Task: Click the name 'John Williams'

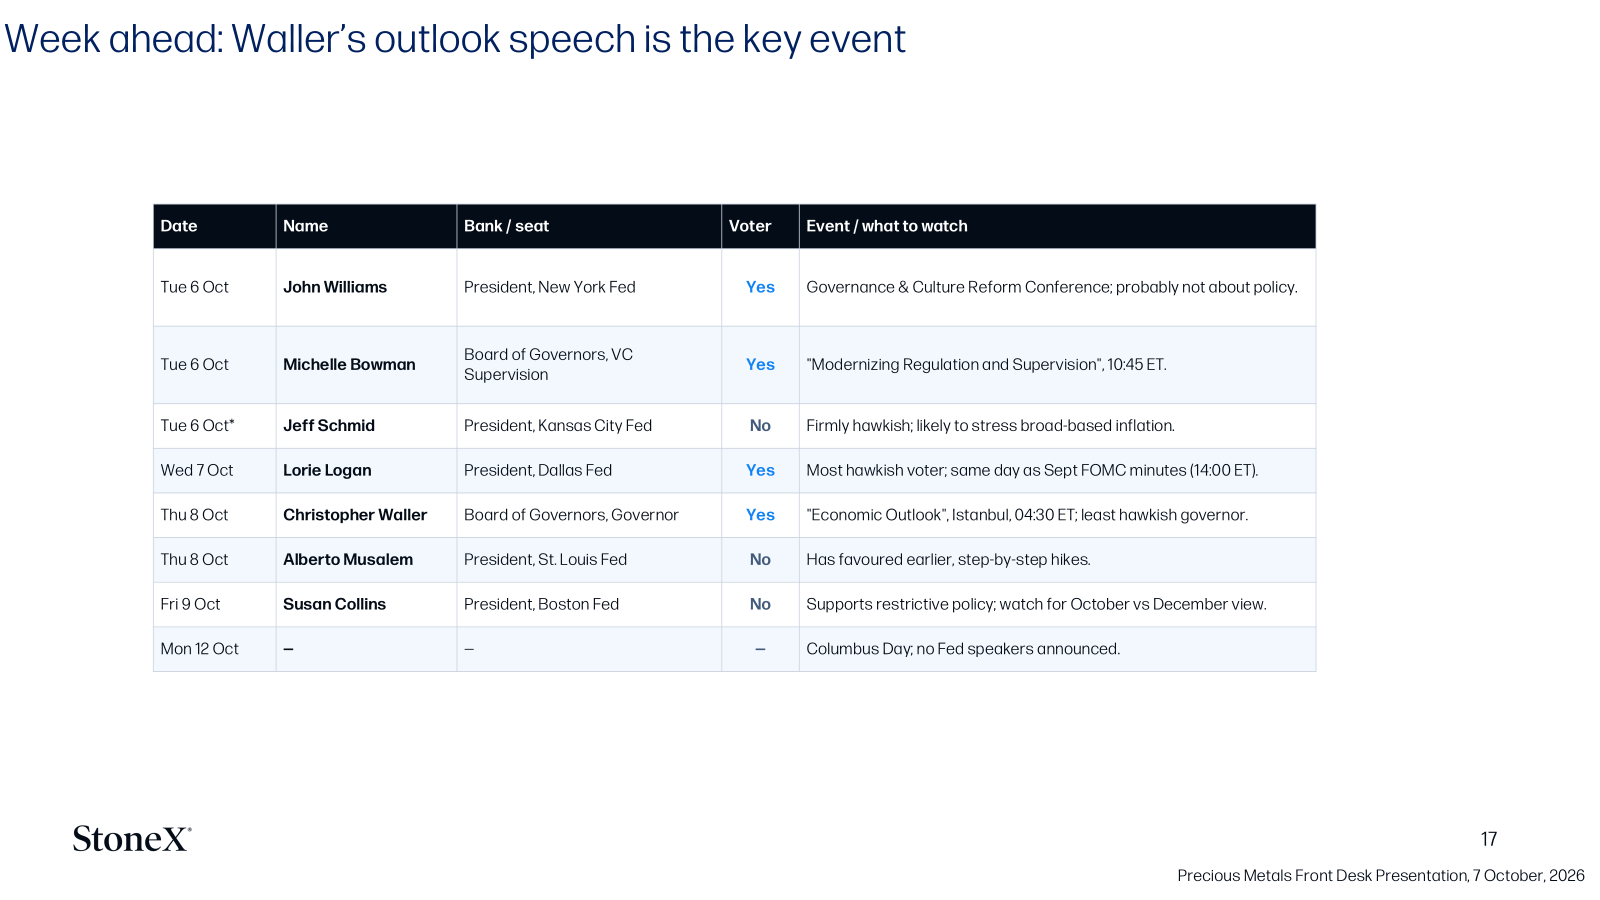Action: tap(335, 287)
